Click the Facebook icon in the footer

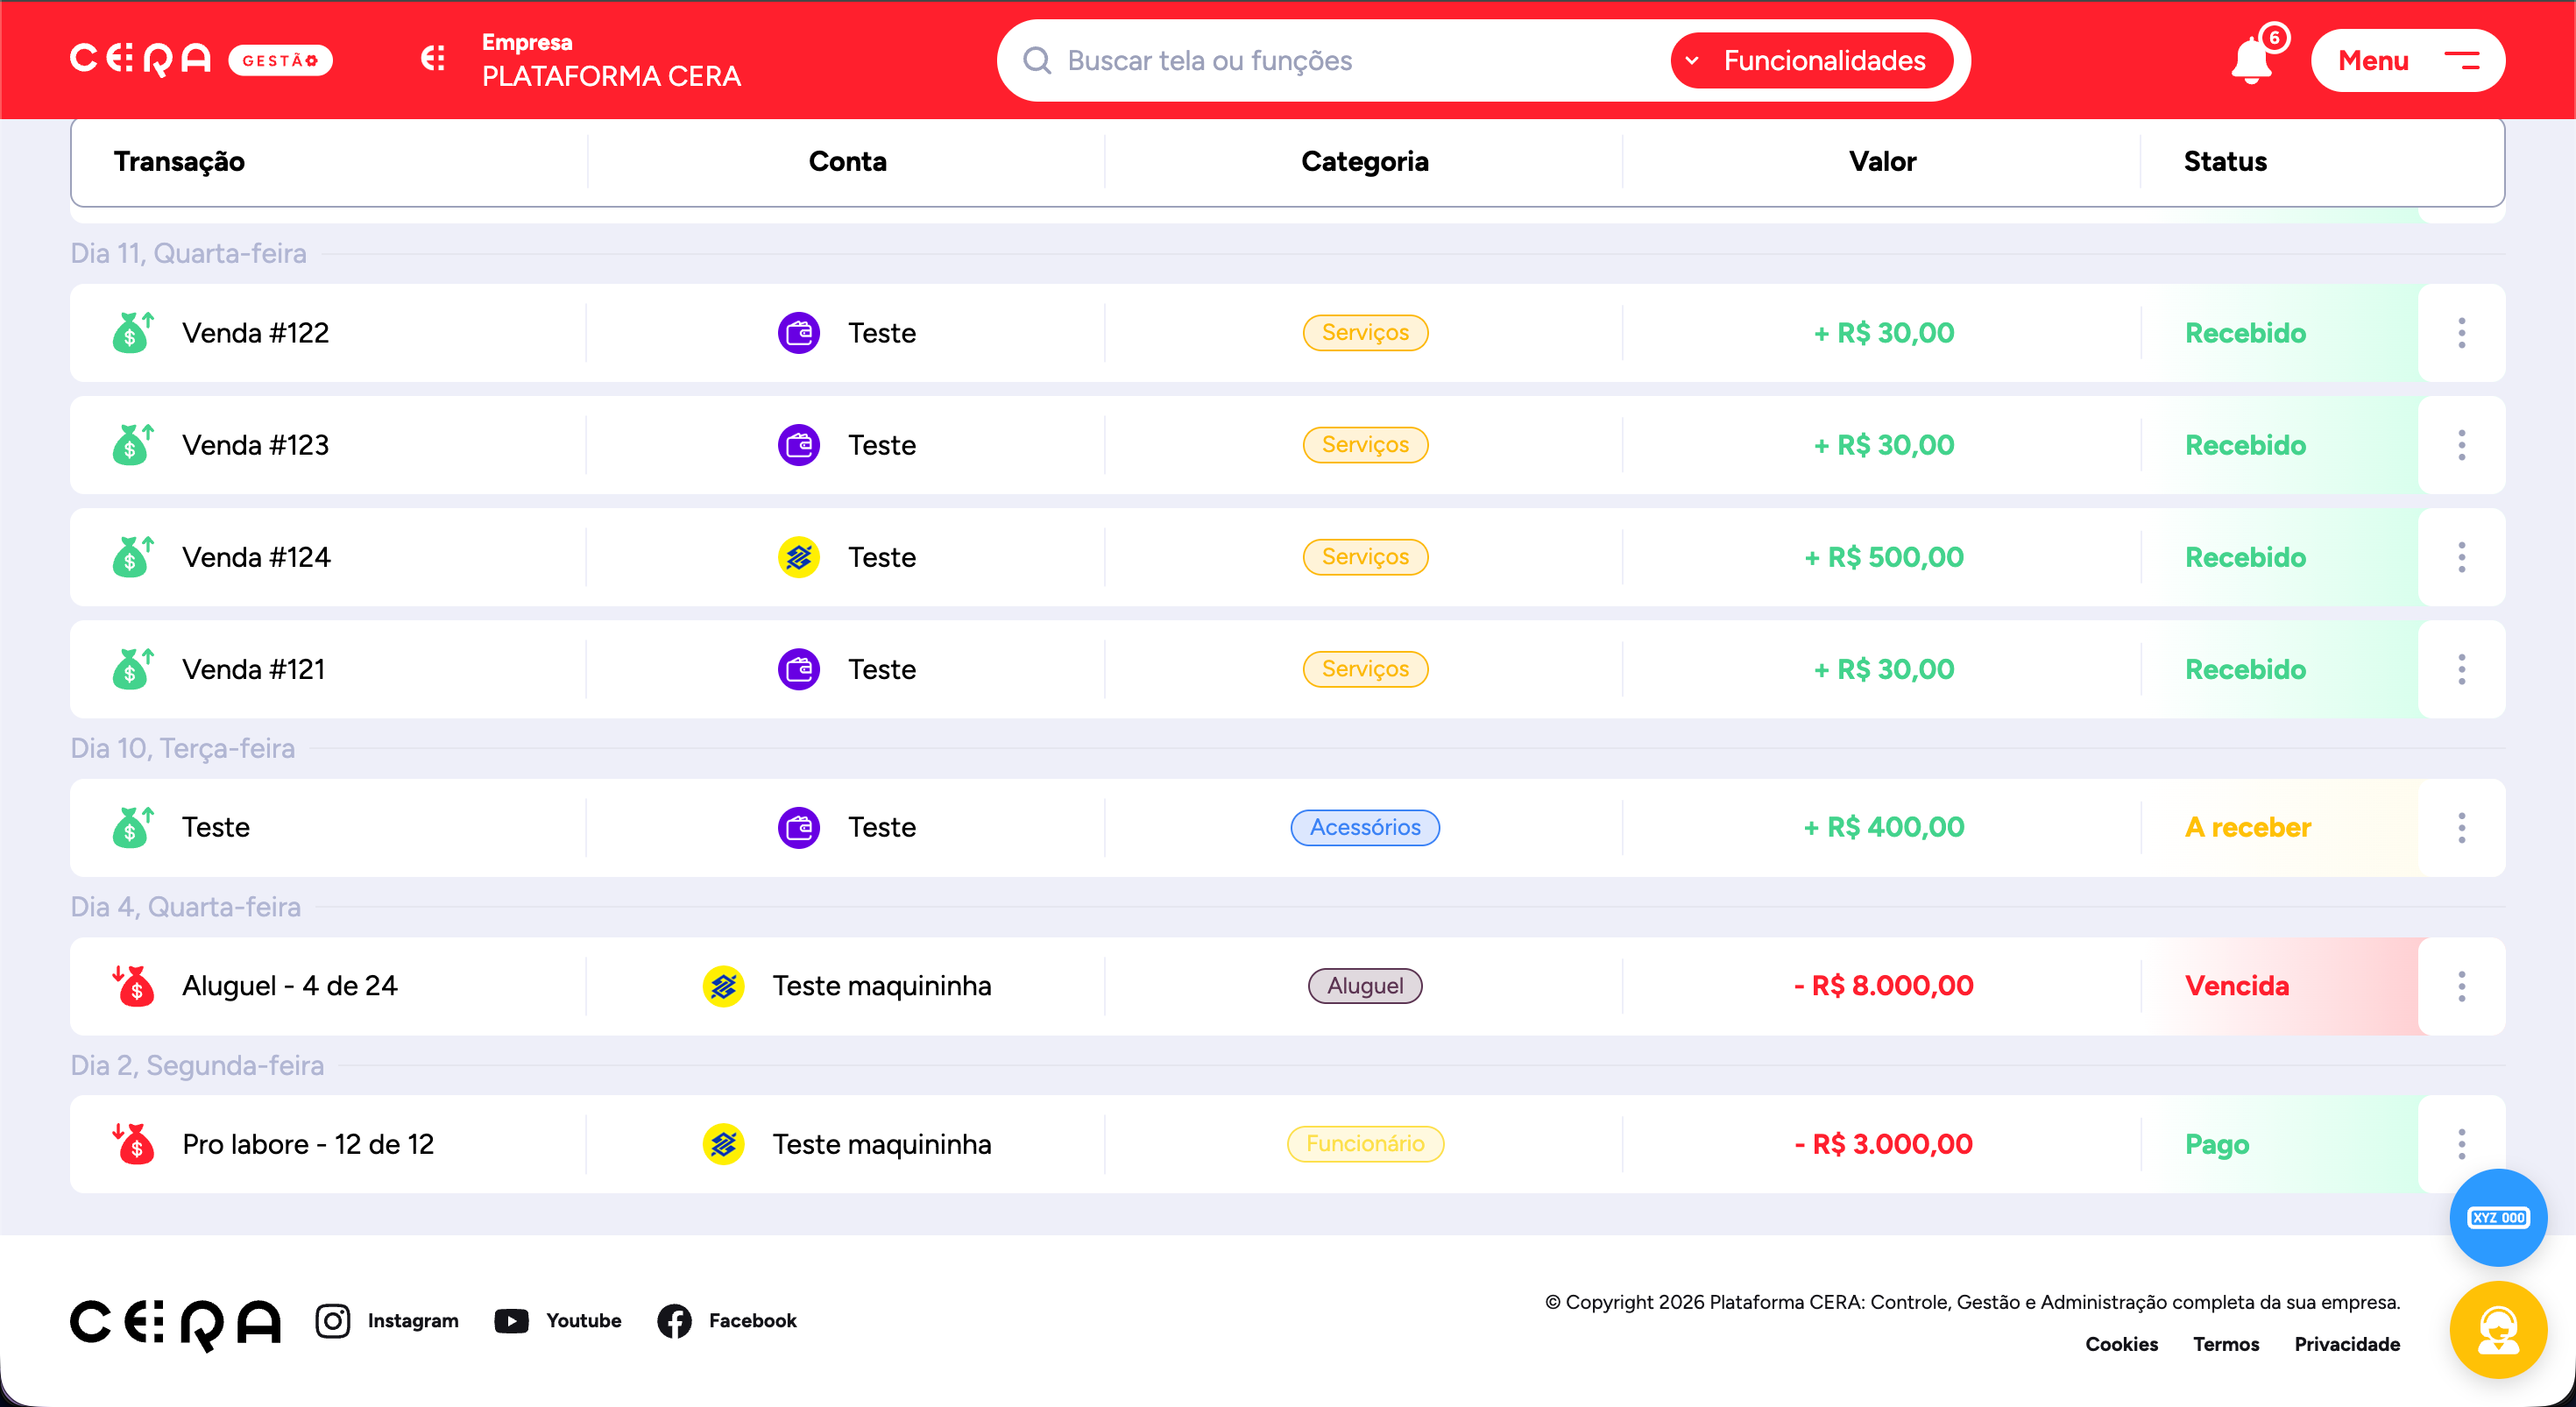point(675,1320)
